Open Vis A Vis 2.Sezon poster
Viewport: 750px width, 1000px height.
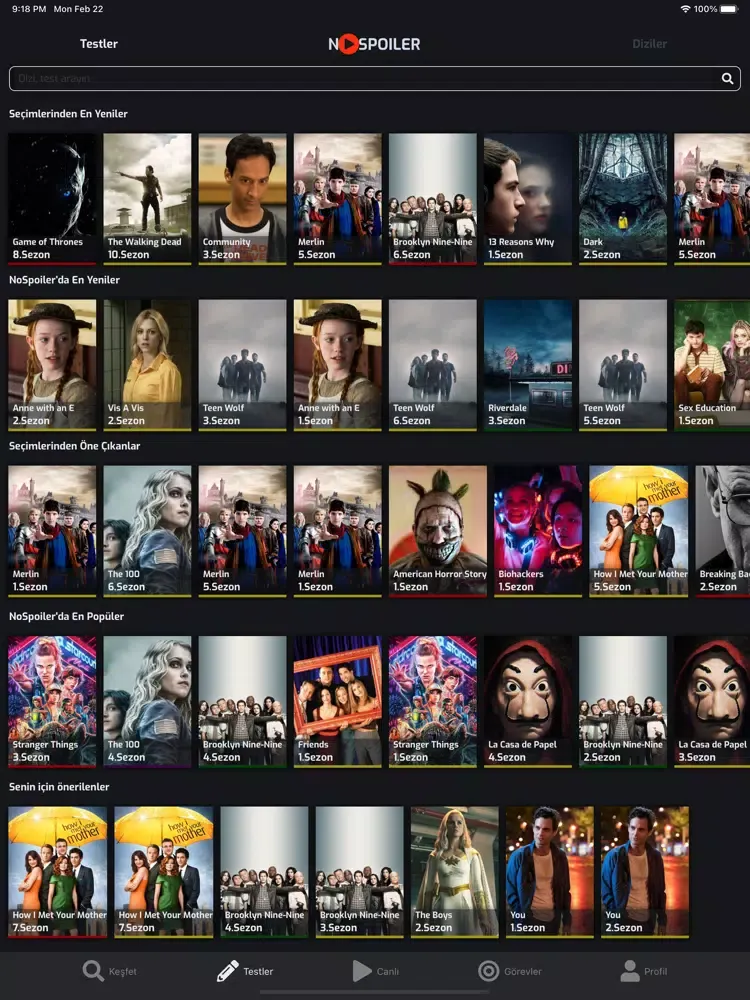click(x=147, y=365)
